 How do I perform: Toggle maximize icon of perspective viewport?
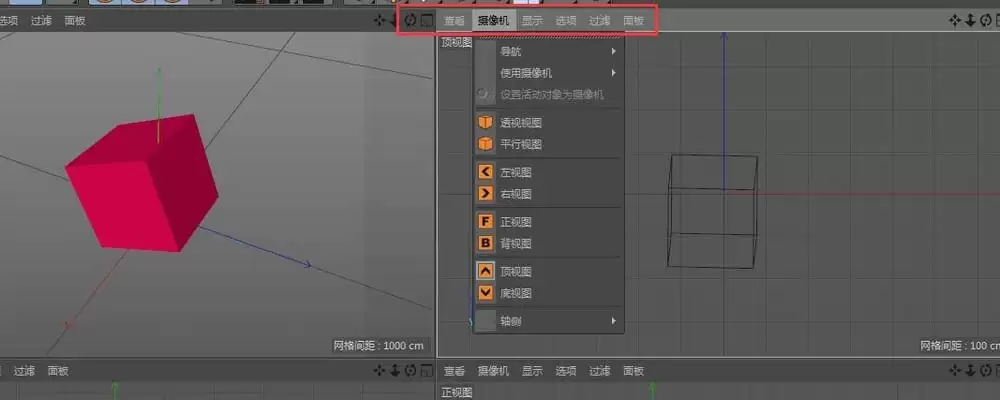pos(427,20)
